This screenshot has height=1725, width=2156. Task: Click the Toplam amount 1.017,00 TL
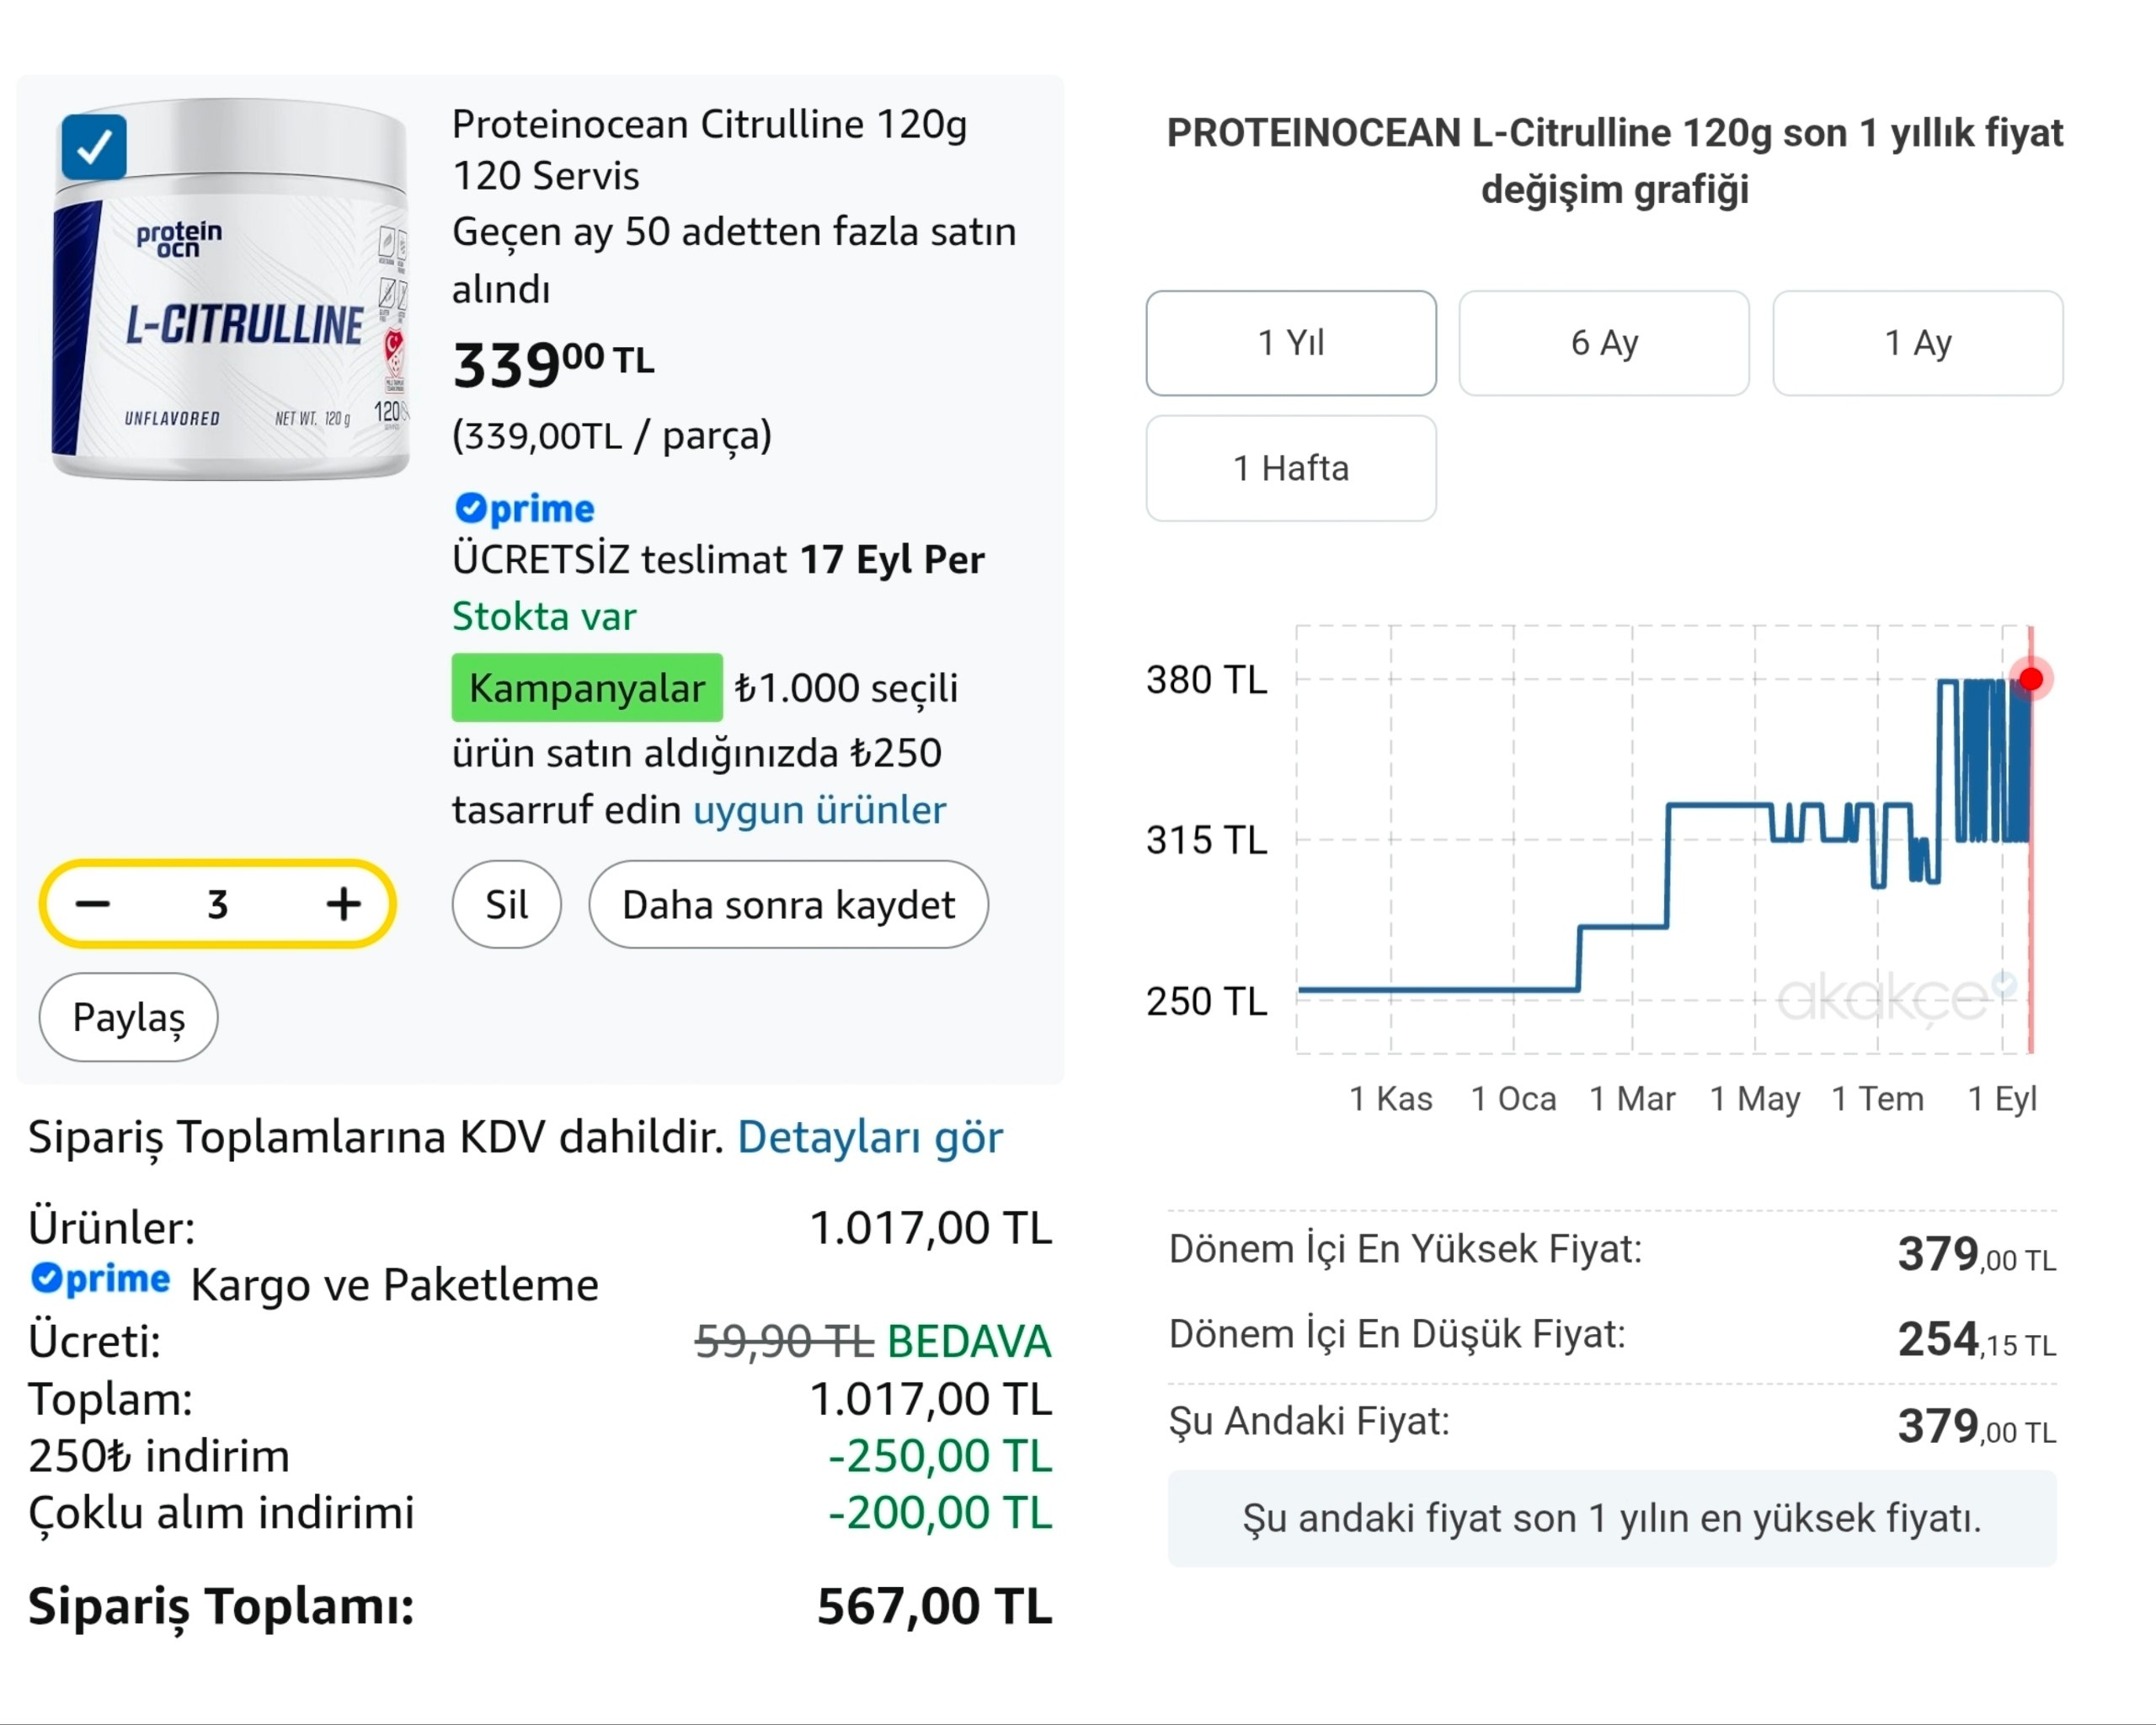pos(930,1399)
